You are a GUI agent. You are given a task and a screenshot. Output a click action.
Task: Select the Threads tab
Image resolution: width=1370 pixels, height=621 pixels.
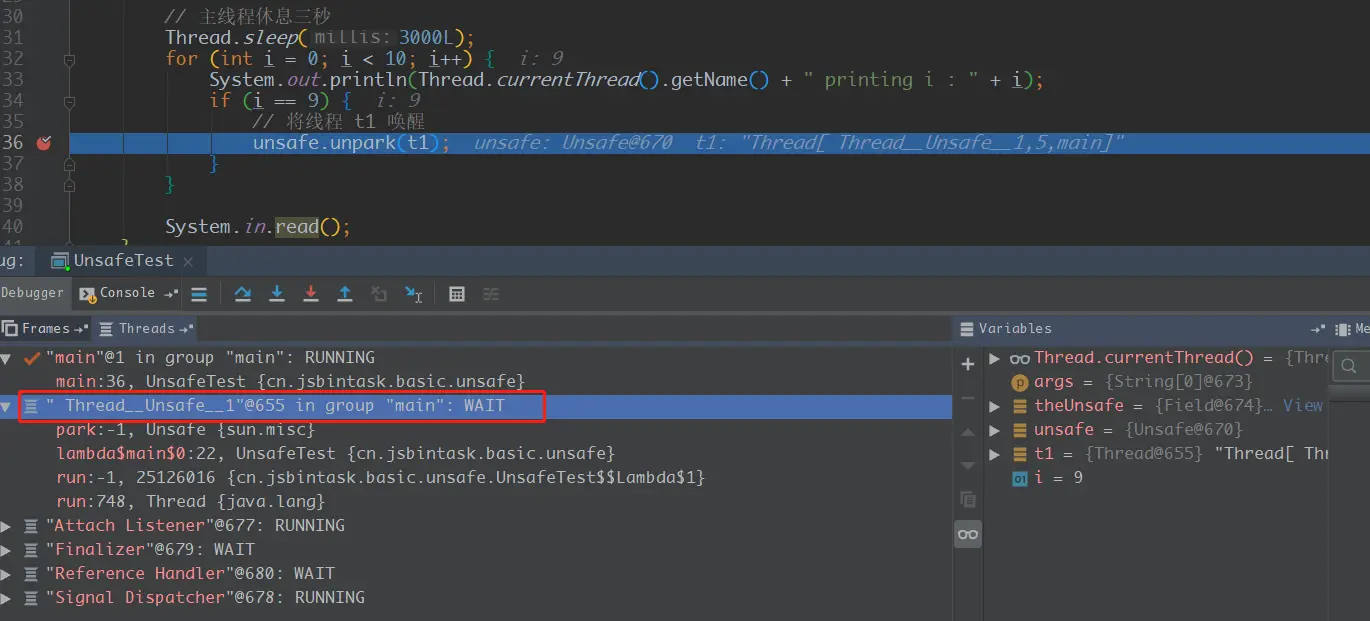click(146, 328)
